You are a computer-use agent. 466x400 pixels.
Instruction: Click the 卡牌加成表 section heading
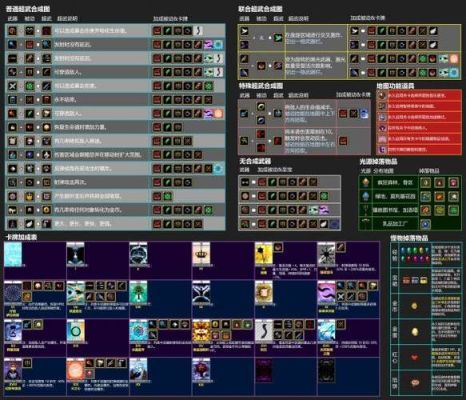tap(21, 237)
